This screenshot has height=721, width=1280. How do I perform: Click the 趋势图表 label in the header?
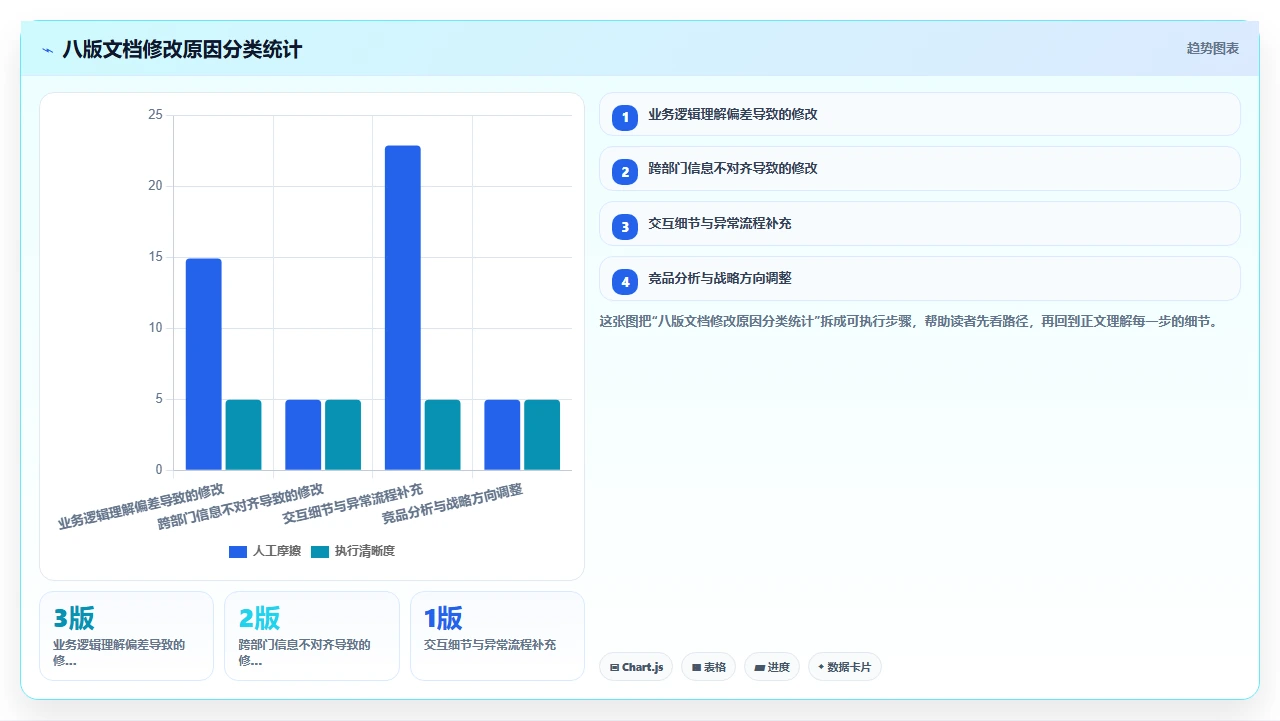(1212, 48)
